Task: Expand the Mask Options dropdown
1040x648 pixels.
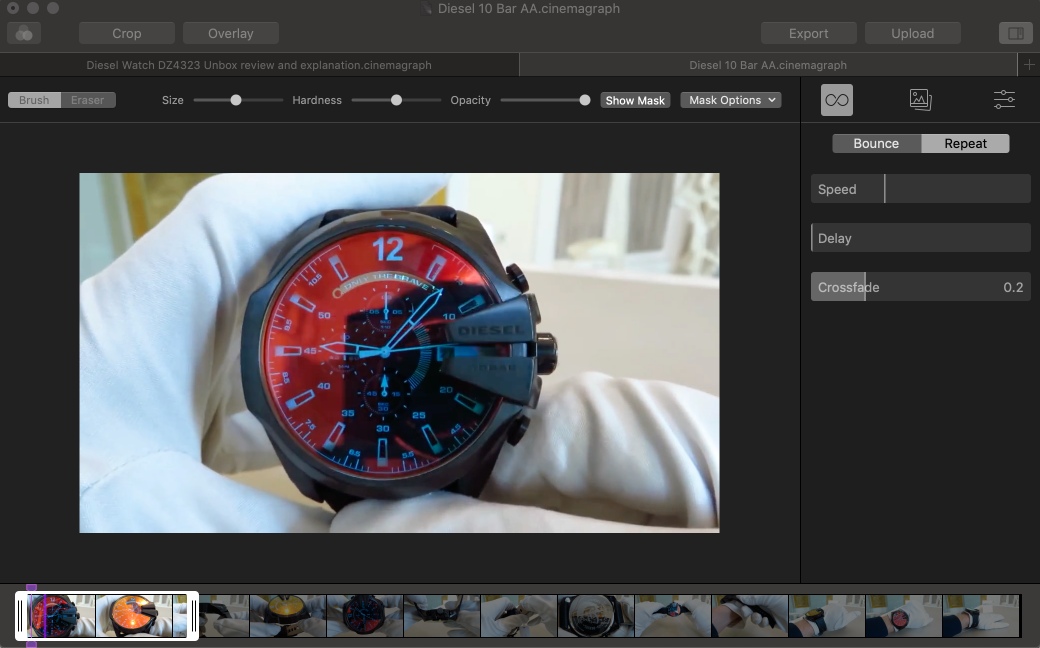Action: click(x=731, y=100)
